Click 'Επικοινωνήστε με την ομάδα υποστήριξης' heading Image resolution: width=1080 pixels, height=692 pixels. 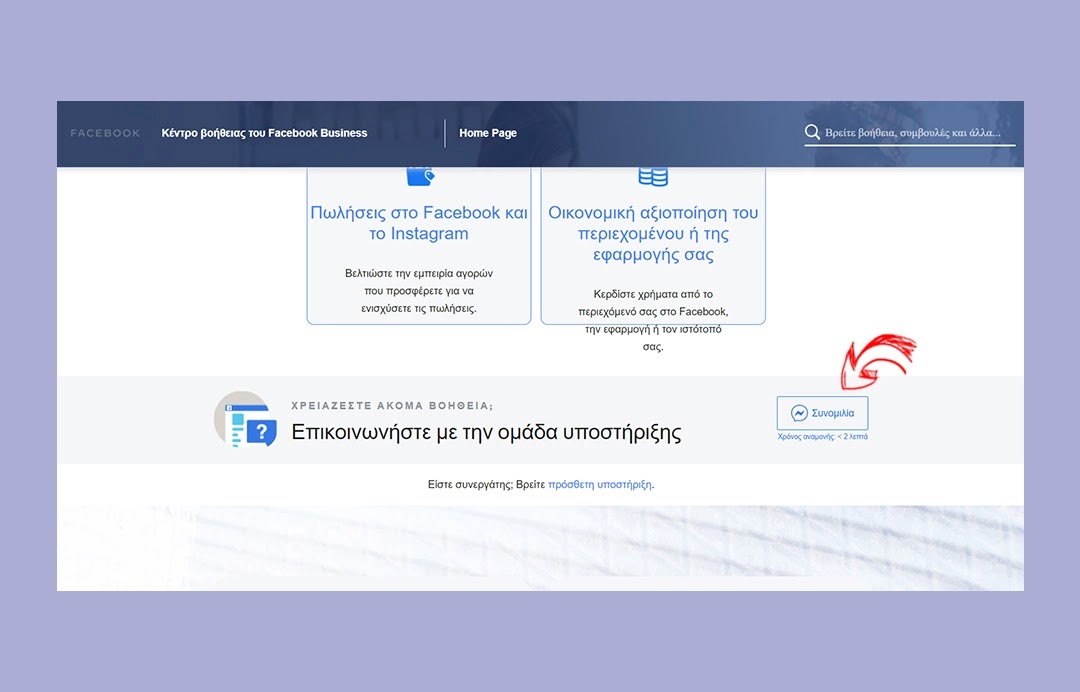pyautogui.click(x=486, y=432)
